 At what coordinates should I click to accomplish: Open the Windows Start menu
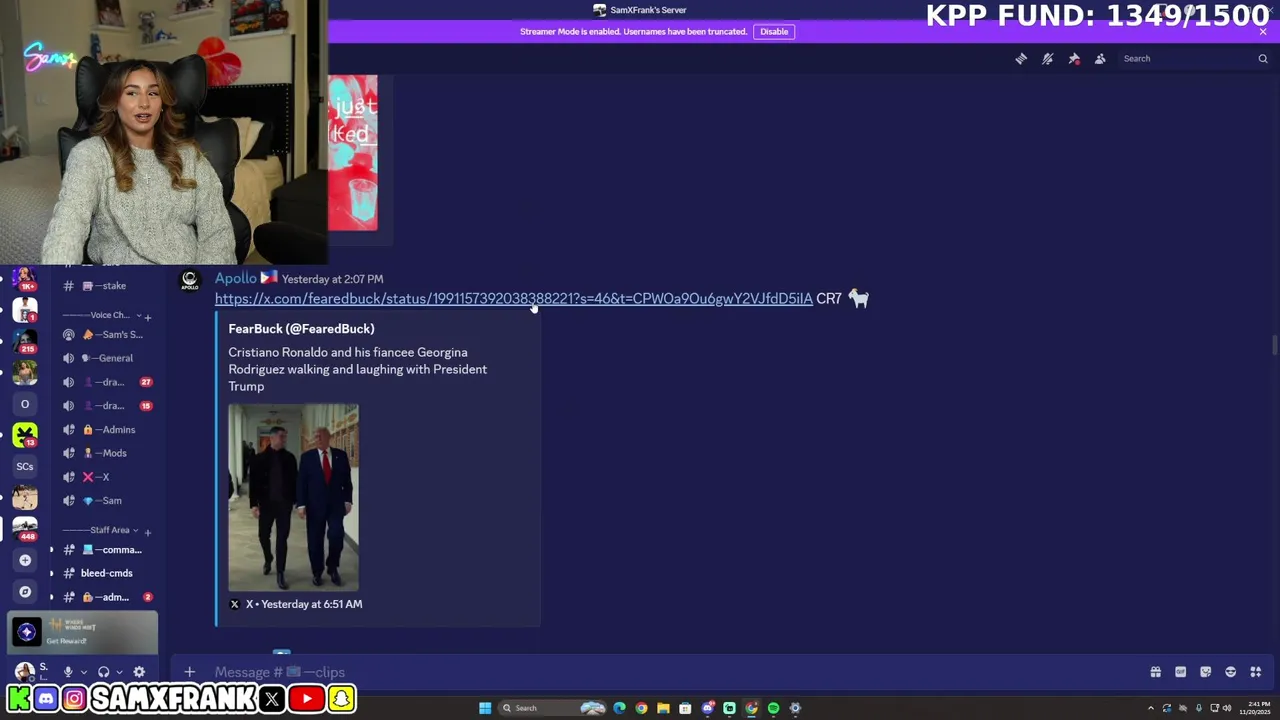click(485, 708)
